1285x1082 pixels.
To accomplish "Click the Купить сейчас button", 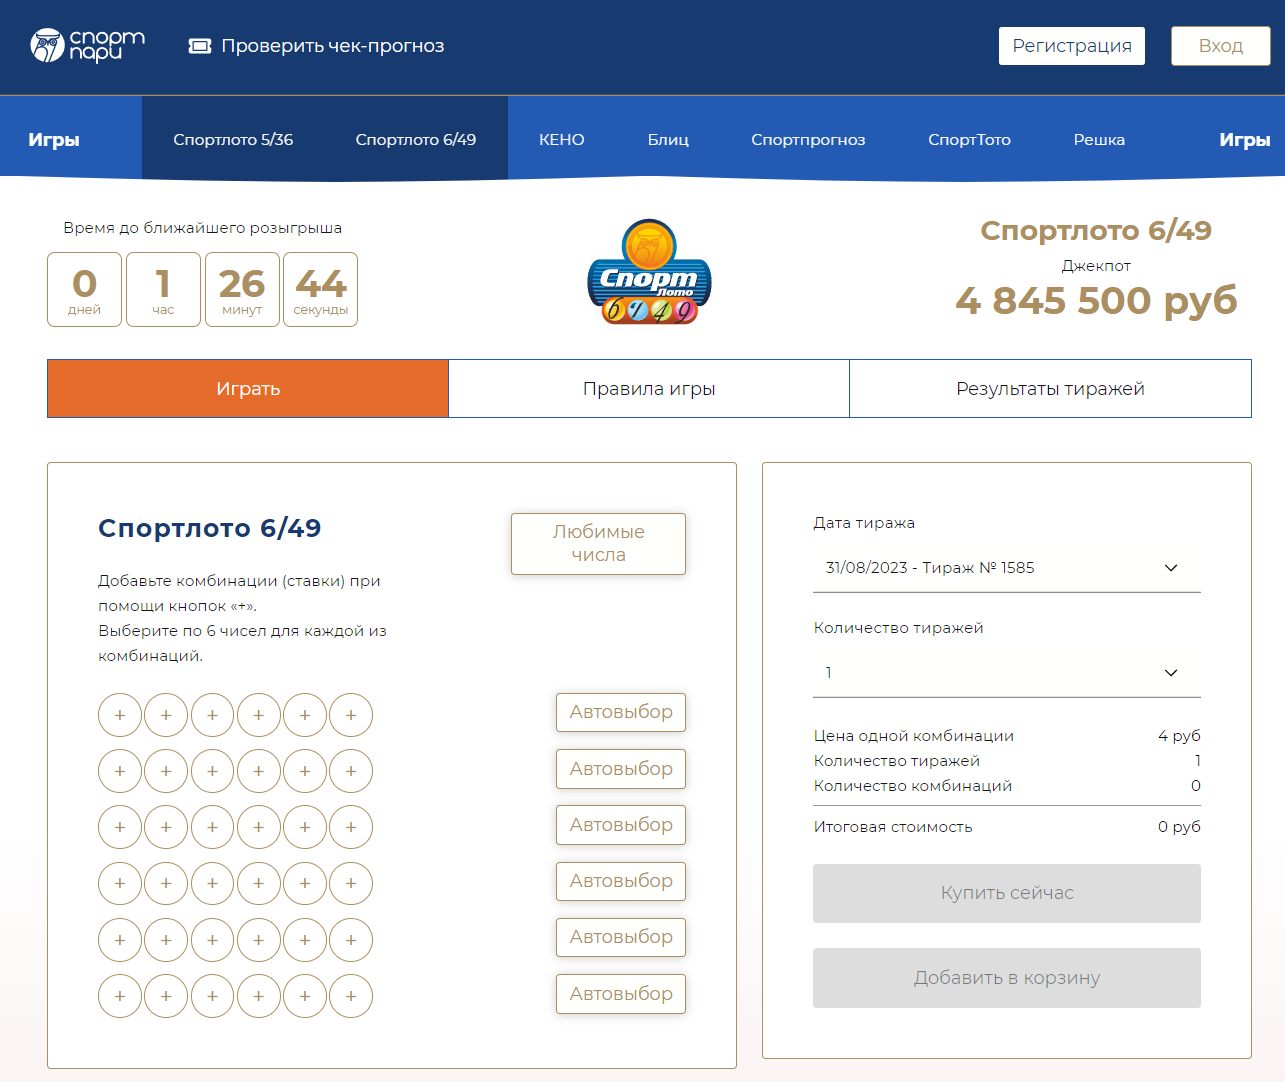I will click(x=1007, y=893).
